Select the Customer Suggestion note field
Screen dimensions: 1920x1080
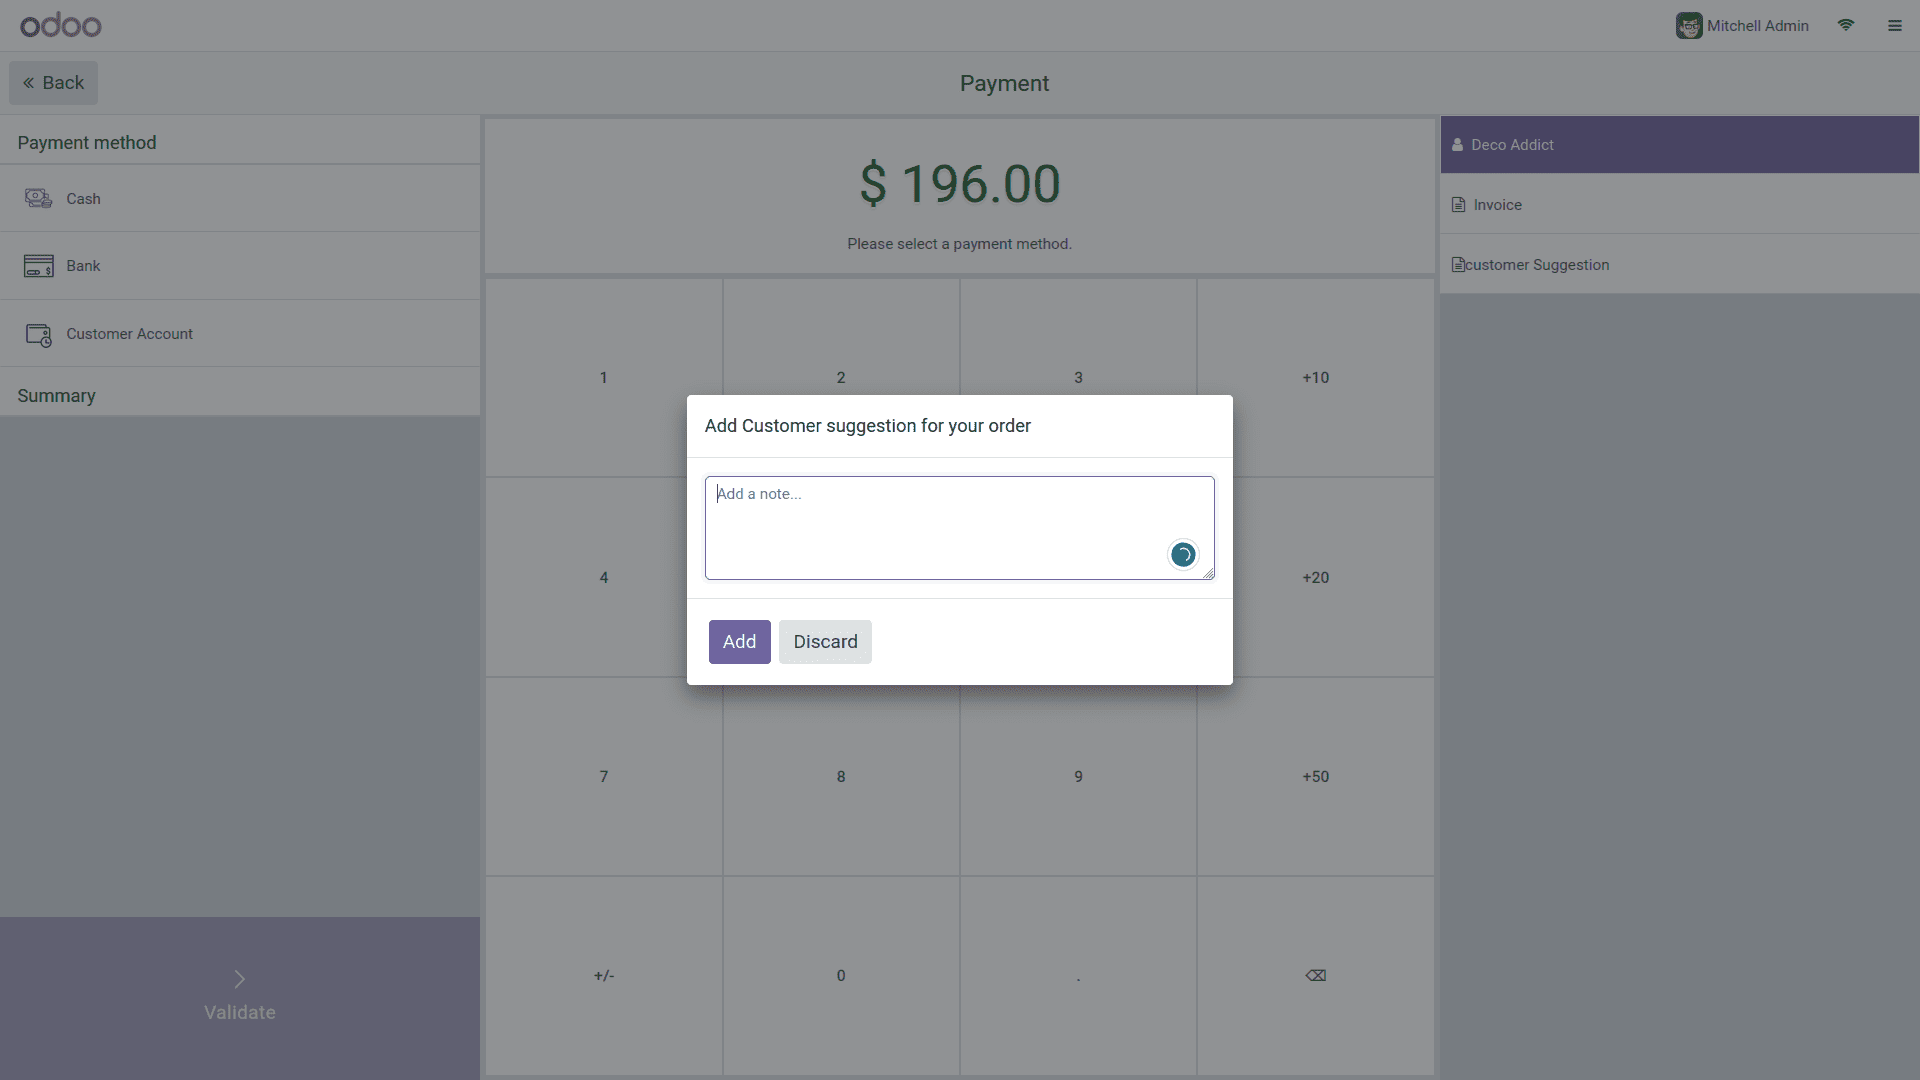(x=959, y=525)
